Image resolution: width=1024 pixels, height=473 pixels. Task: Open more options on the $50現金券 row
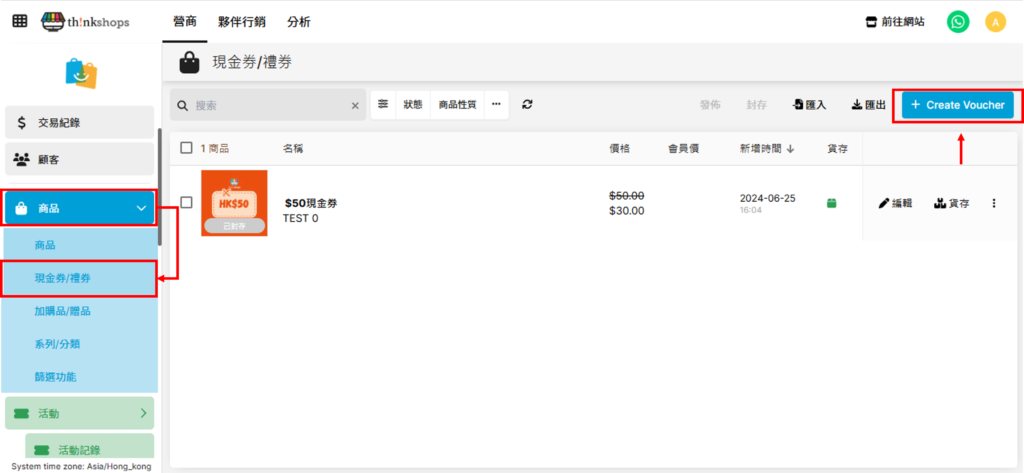993,203
